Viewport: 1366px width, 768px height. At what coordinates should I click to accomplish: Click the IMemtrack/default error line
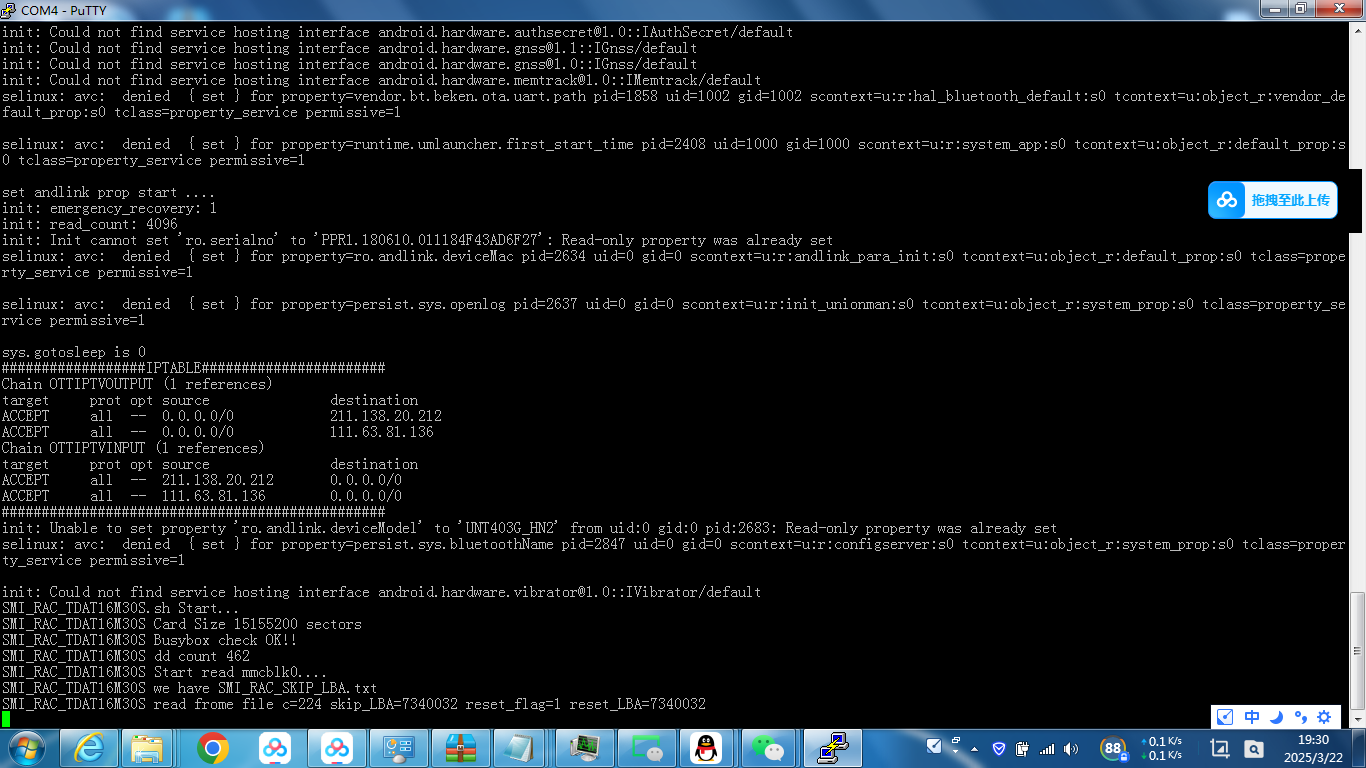381,80
